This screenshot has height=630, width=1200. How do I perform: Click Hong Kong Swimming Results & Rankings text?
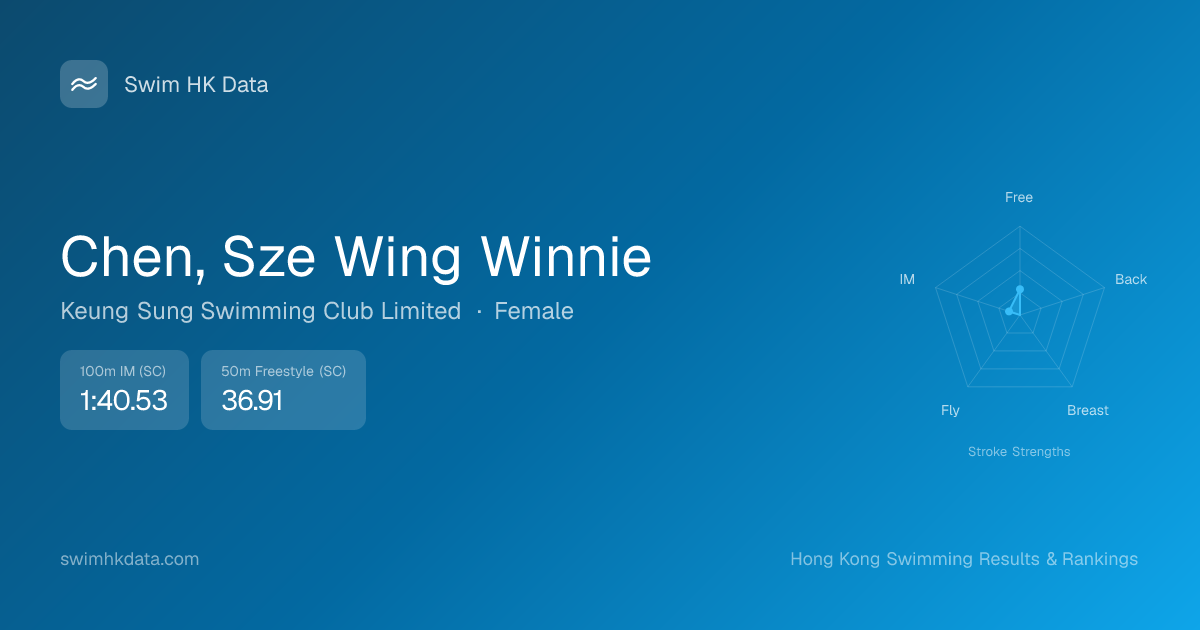[964, 559]
